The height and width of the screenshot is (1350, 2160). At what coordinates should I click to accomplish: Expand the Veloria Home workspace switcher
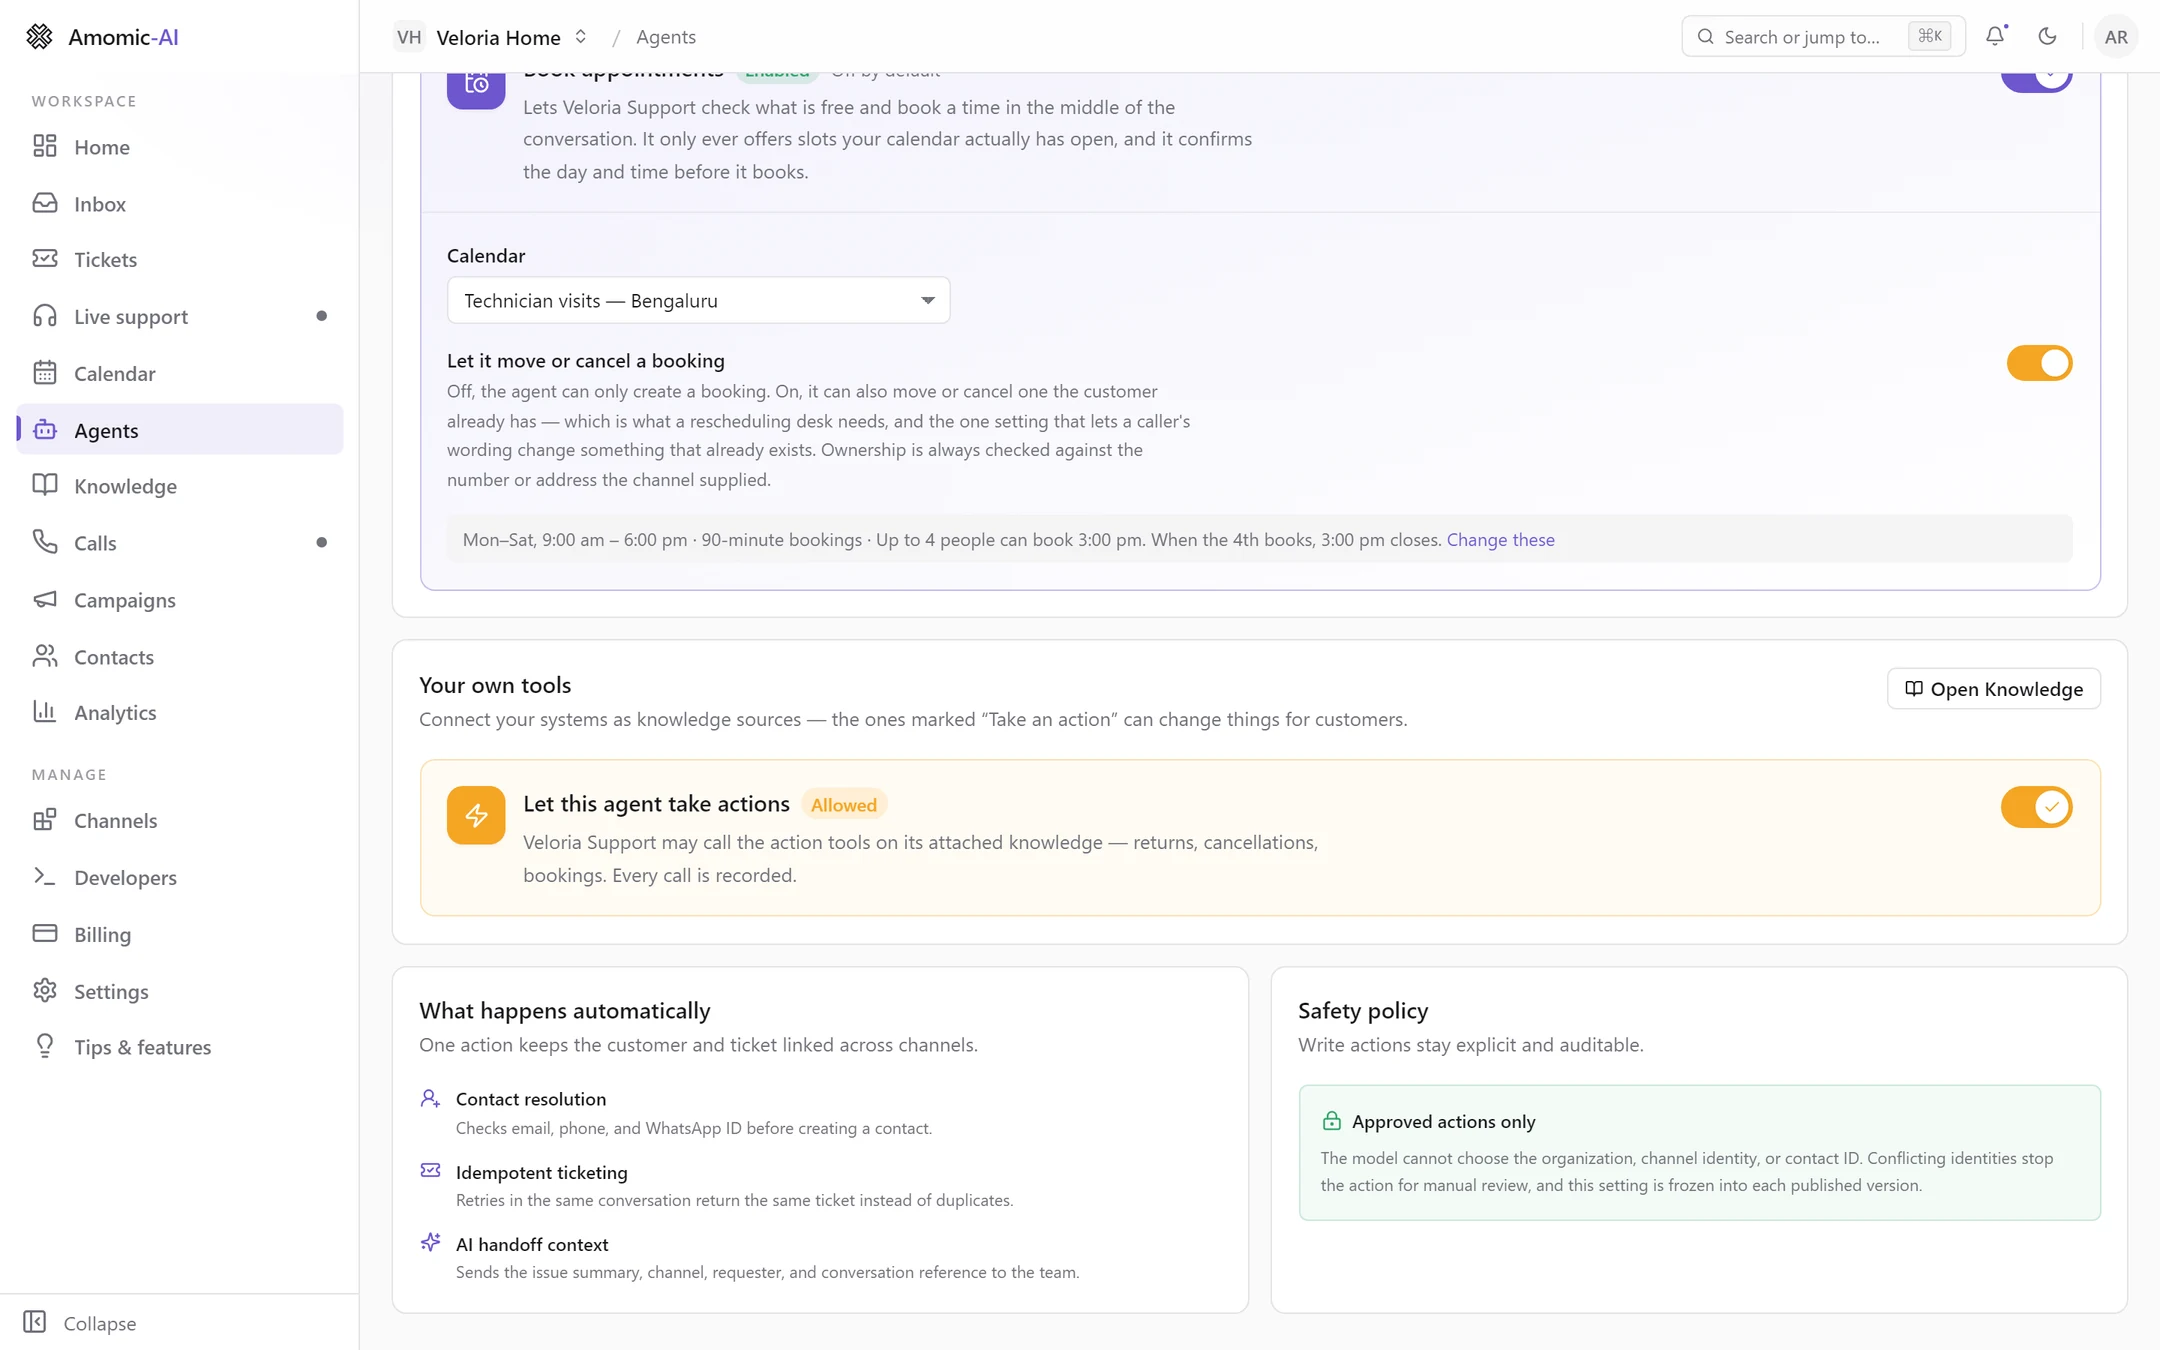click(x=492, y=37)
